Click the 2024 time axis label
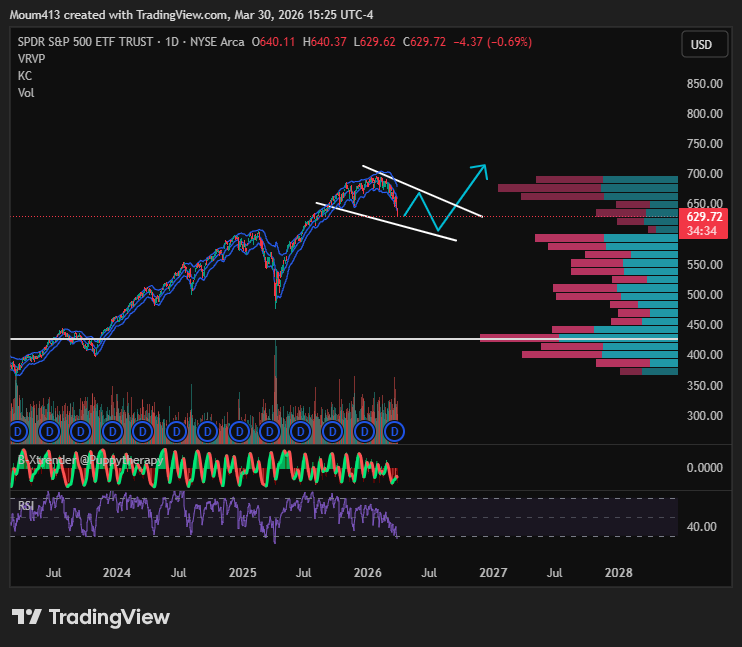The image size is (742, 647). click(117, 573)
